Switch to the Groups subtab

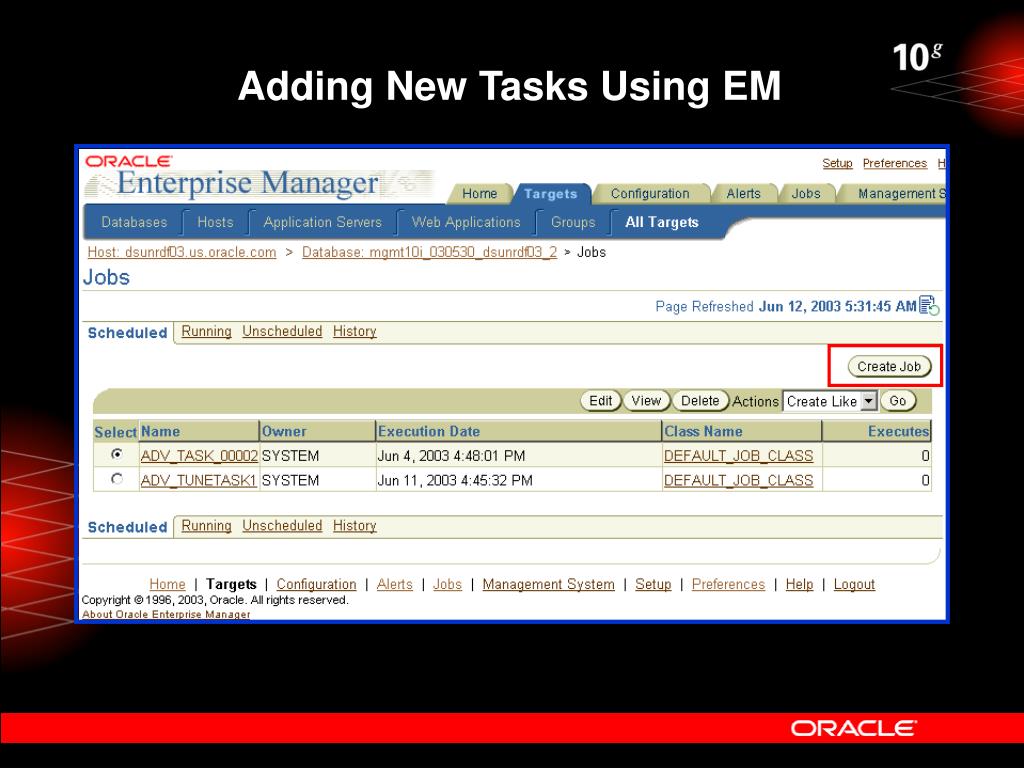573,222
